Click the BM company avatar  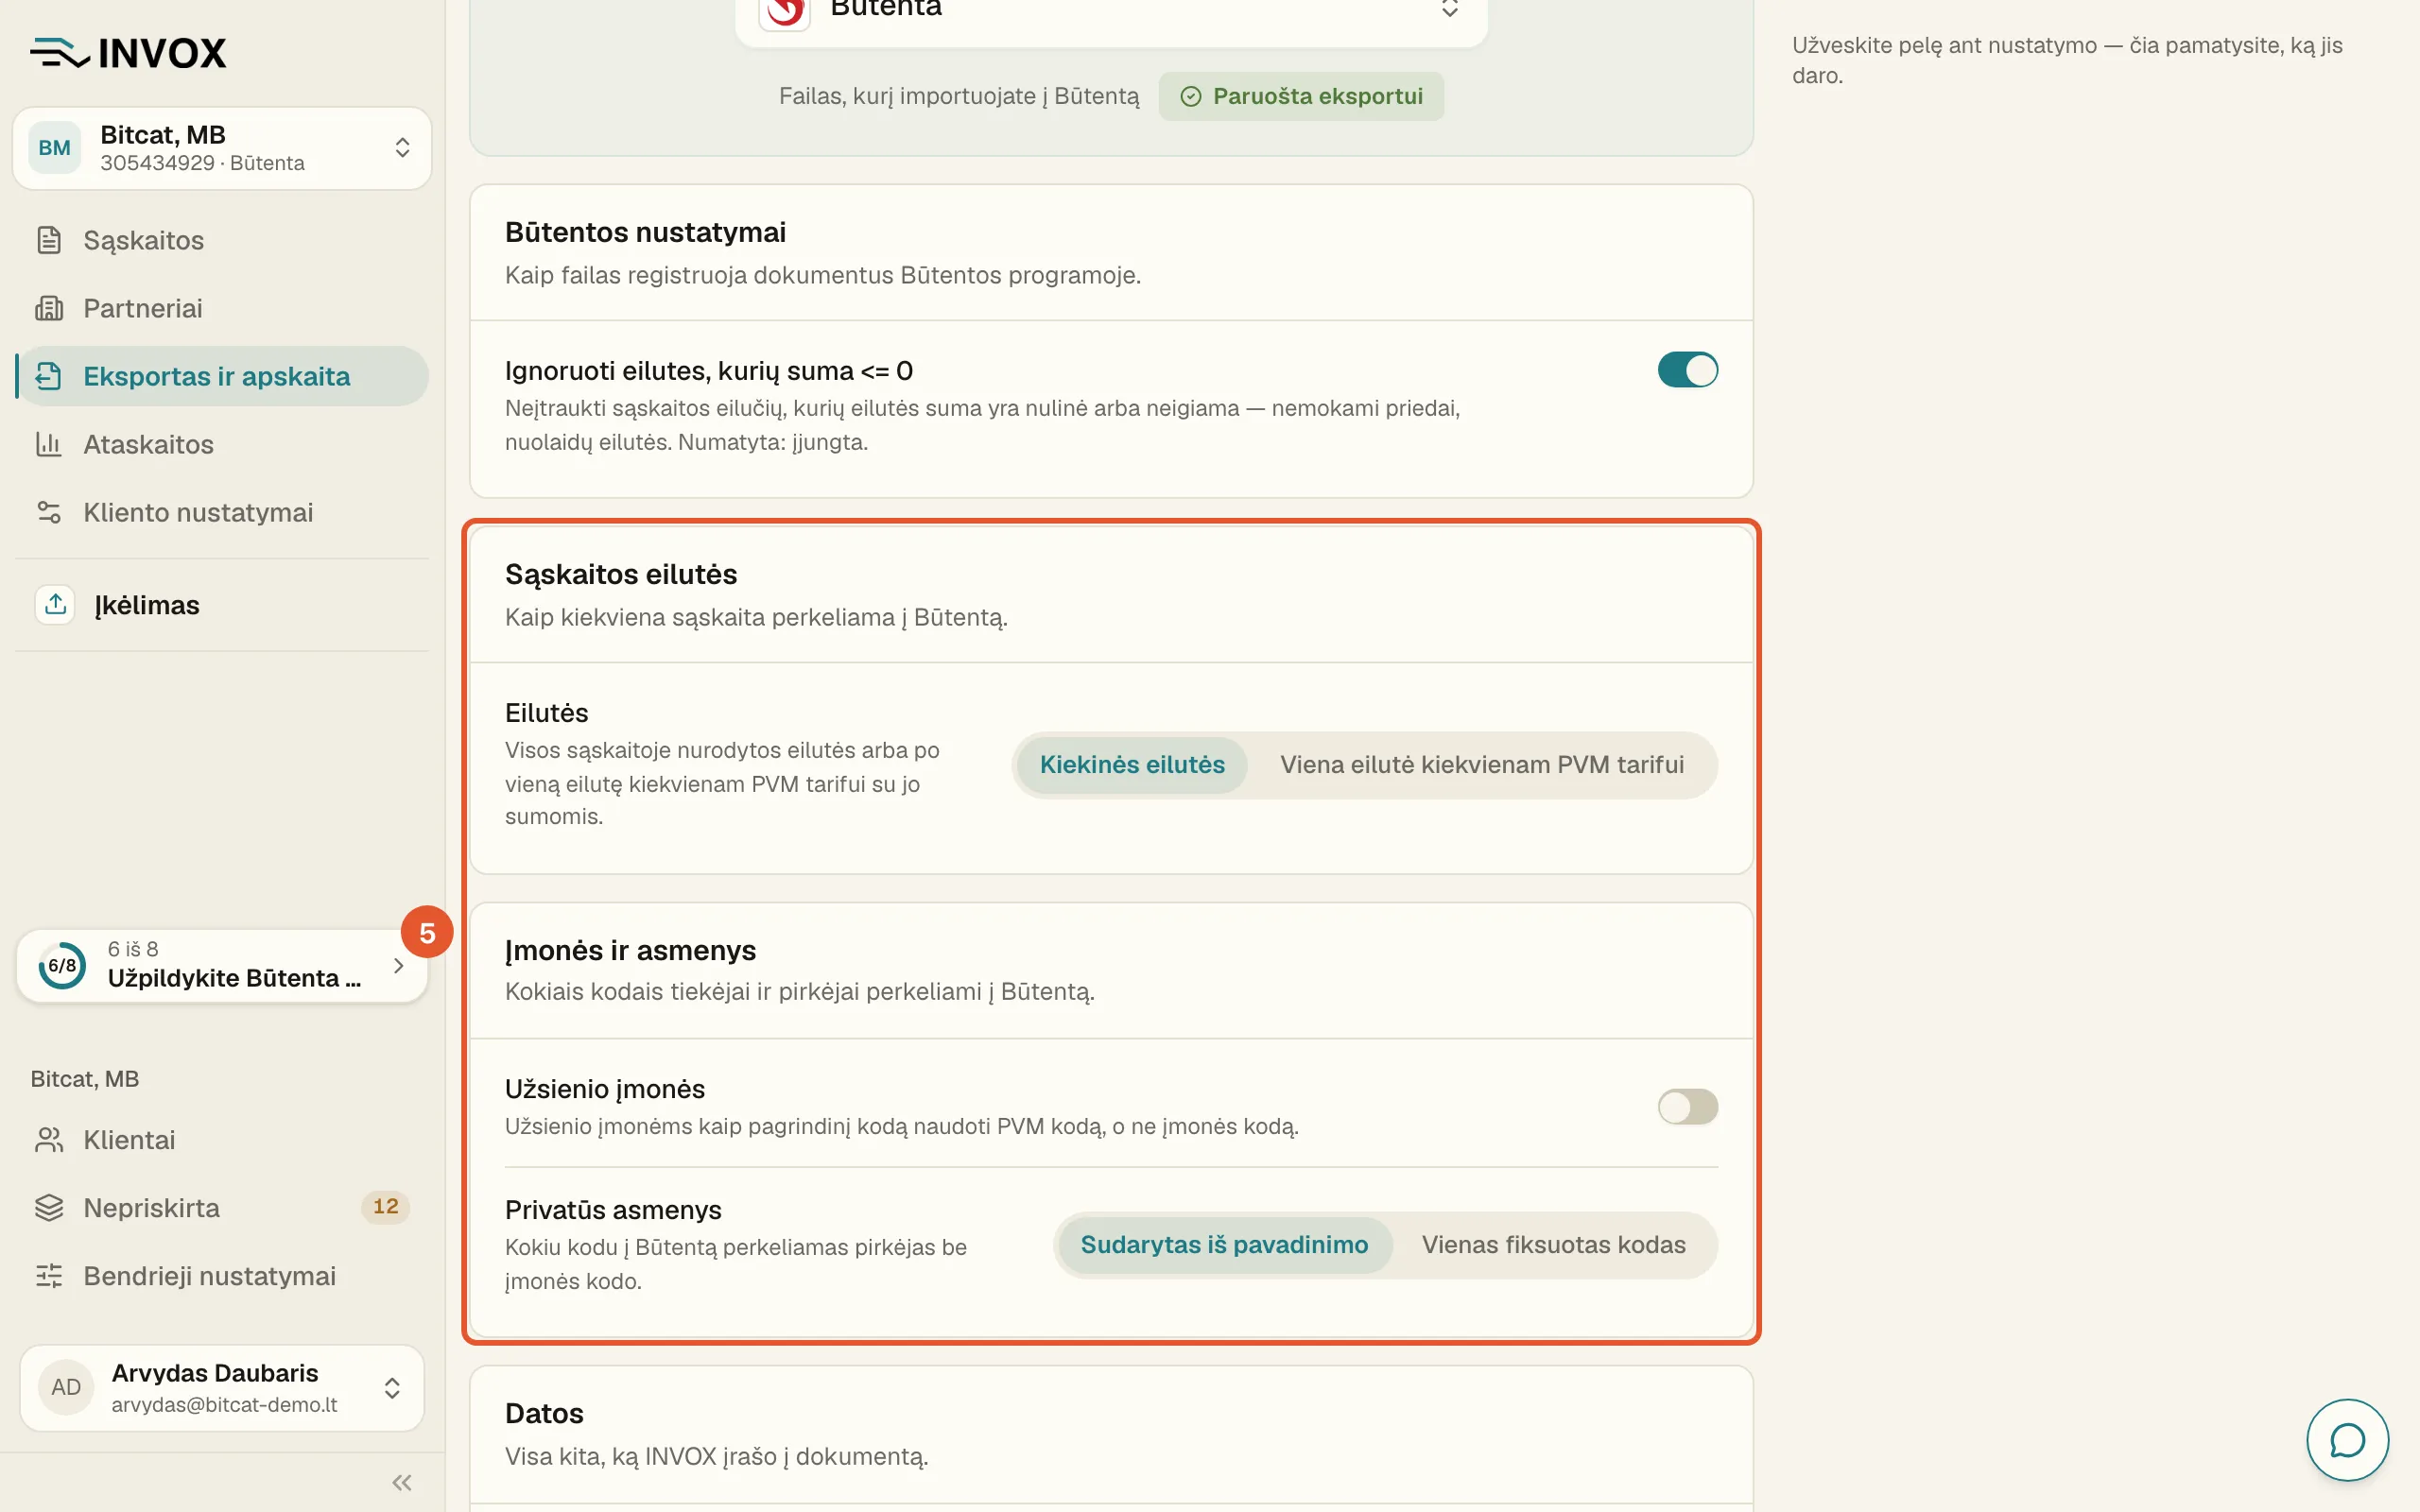click(55, 148)
